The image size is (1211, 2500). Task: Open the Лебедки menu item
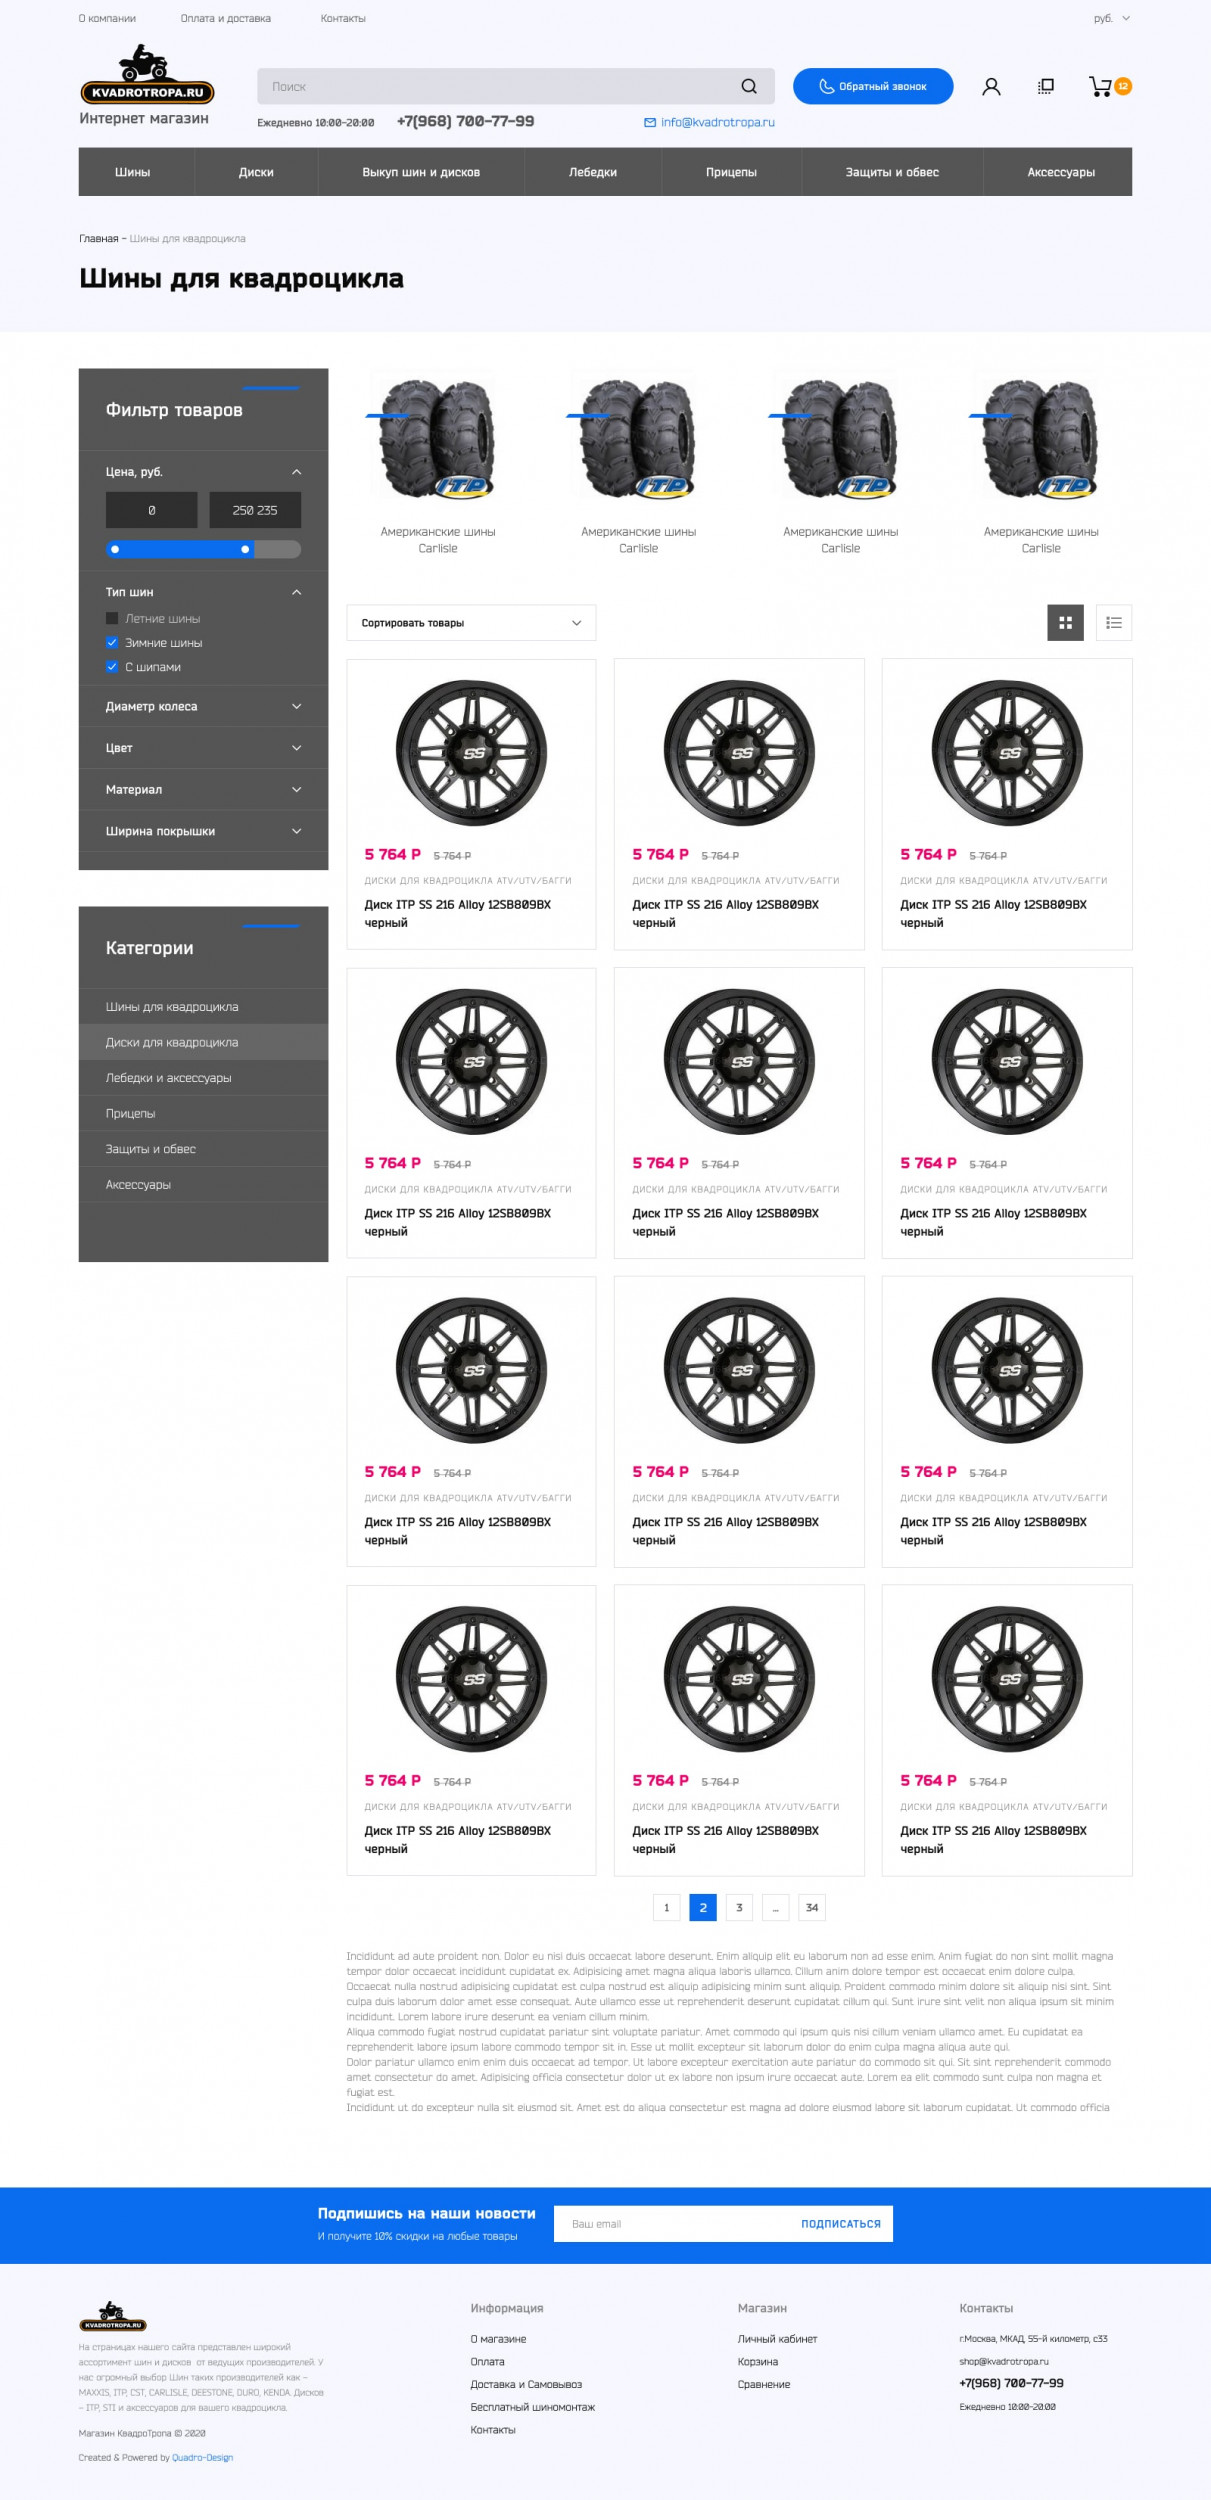click(x=593, y=172)
